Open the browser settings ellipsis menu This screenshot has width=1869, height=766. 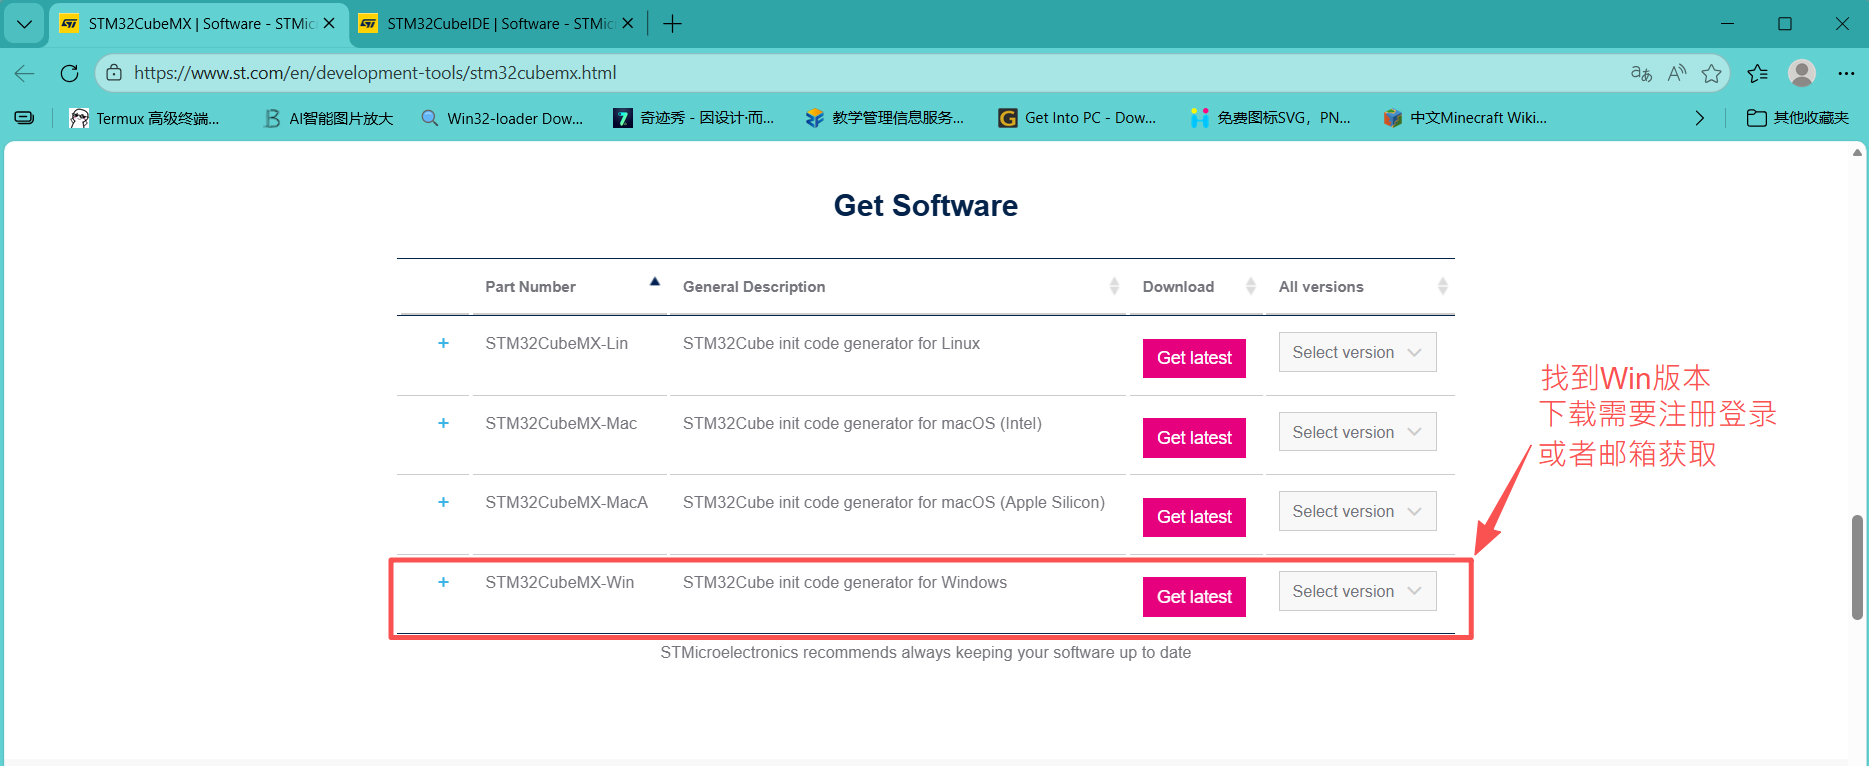pyautogui.click(x=1846, y=73)
